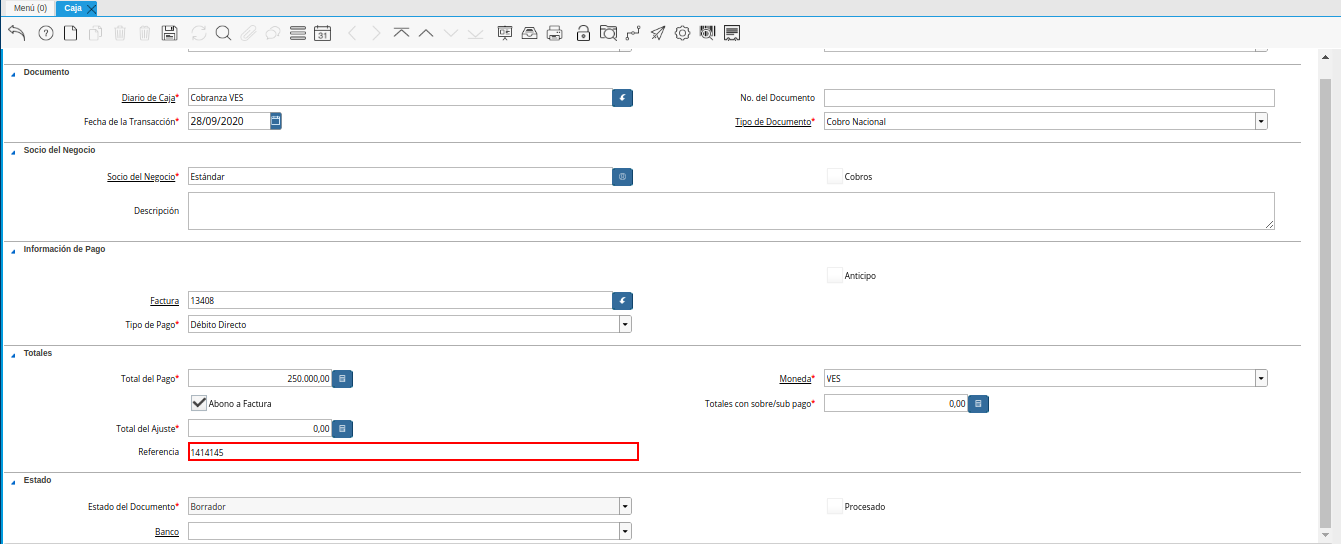1341x544 pixels.
Task: Check the Cobros checkbox
Action: (x=835, y=176)
